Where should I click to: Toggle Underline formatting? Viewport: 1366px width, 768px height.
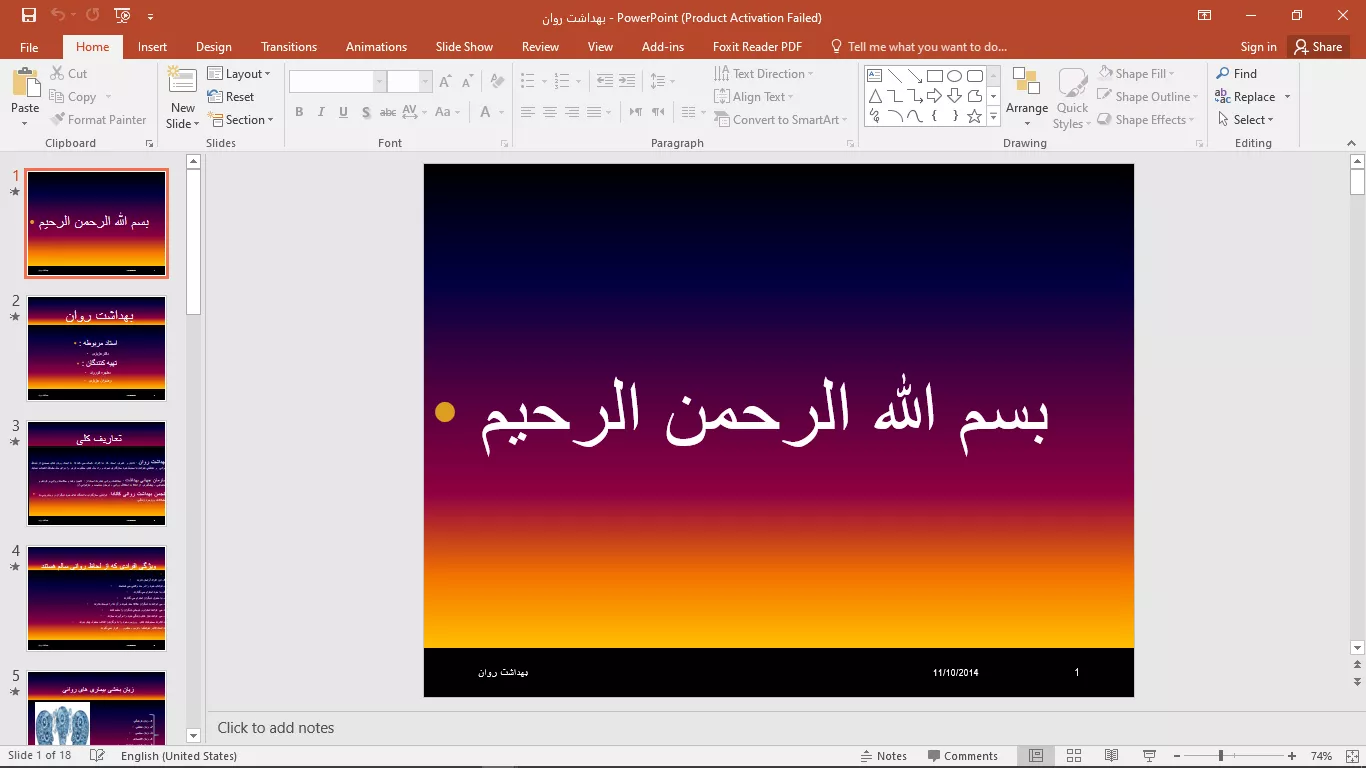click(x=343, y=112)
